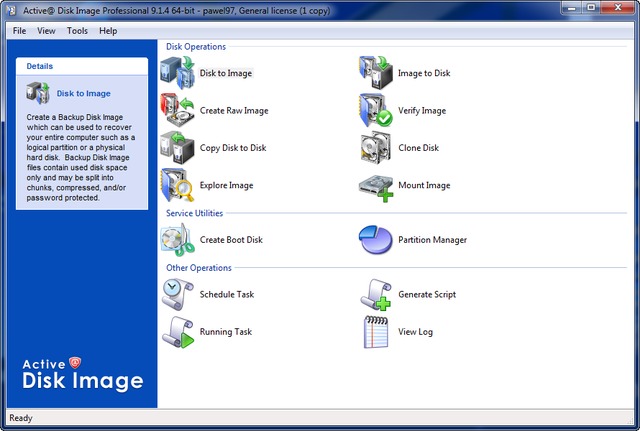Open the Help menu
The image size is (640, 431).
tap(108, 31)
